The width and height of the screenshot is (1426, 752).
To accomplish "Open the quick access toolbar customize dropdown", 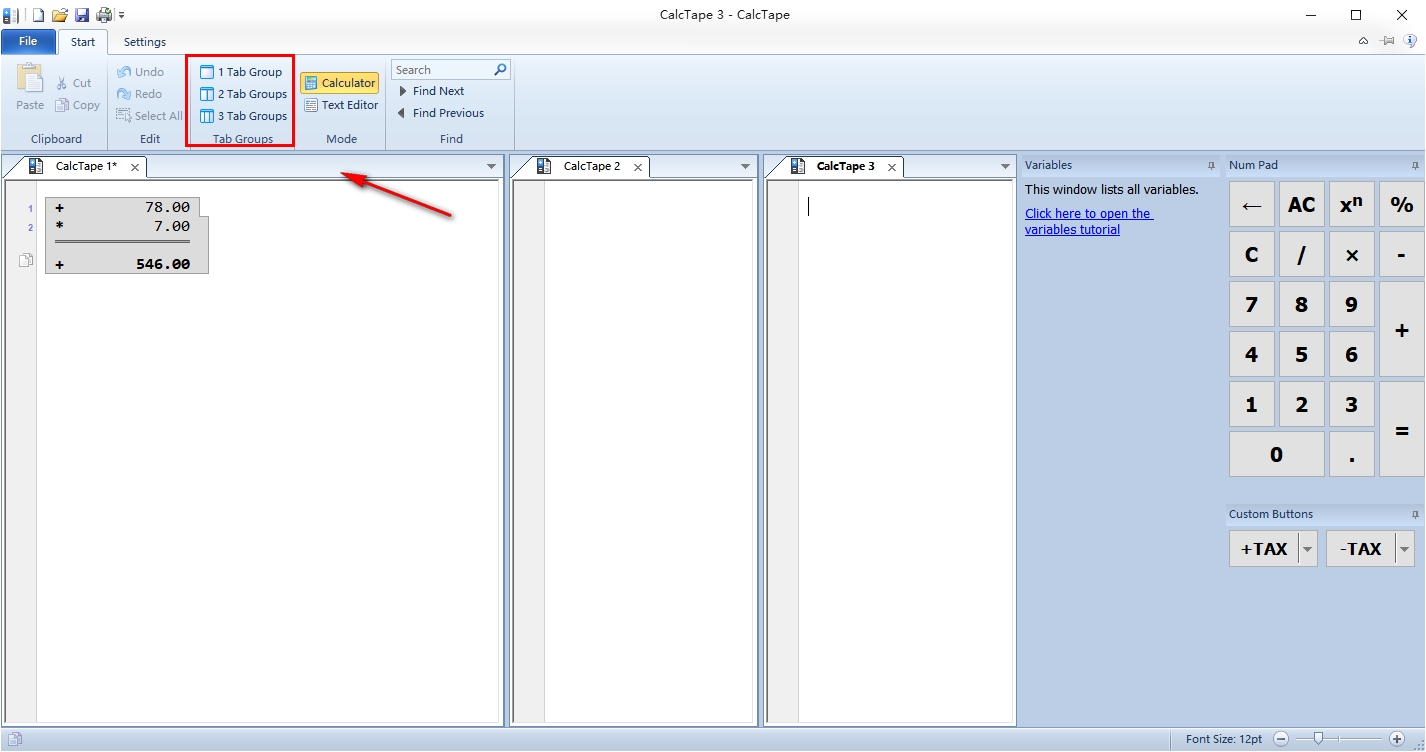I will (x=121, y=16).
